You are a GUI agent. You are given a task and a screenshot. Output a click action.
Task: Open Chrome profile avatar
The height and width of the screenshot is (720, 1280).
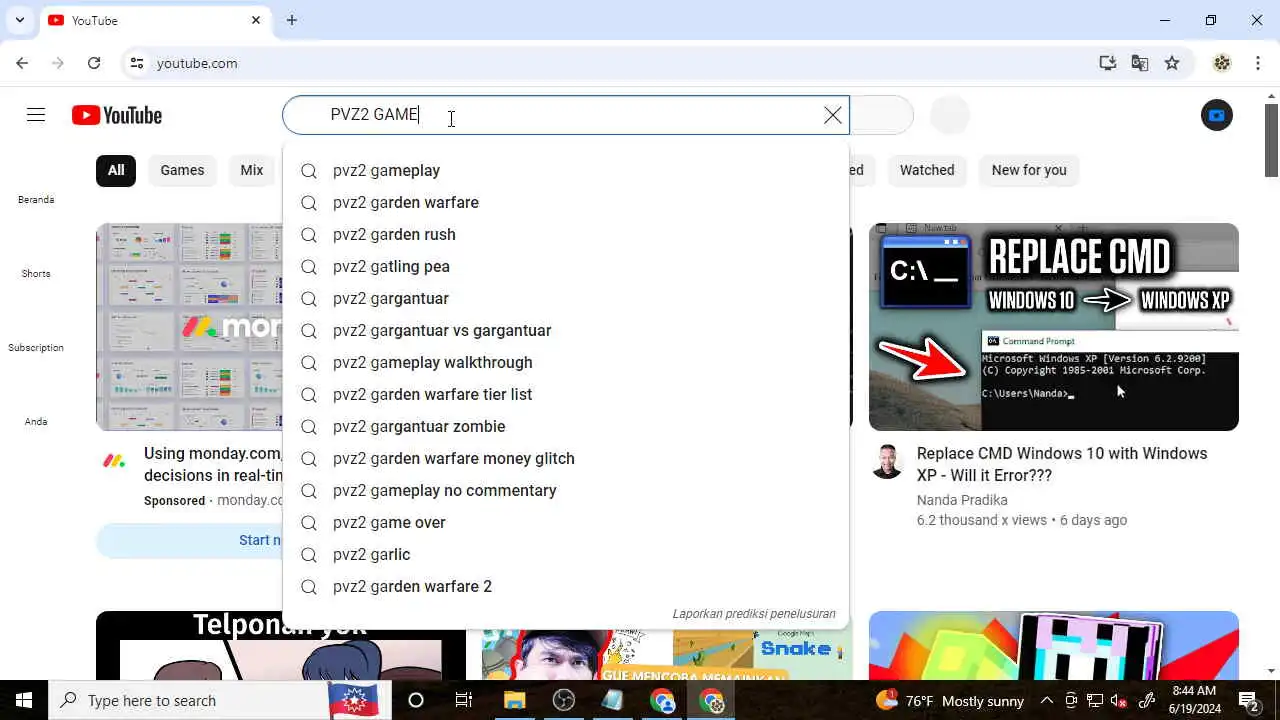(x=1222, y=63)
